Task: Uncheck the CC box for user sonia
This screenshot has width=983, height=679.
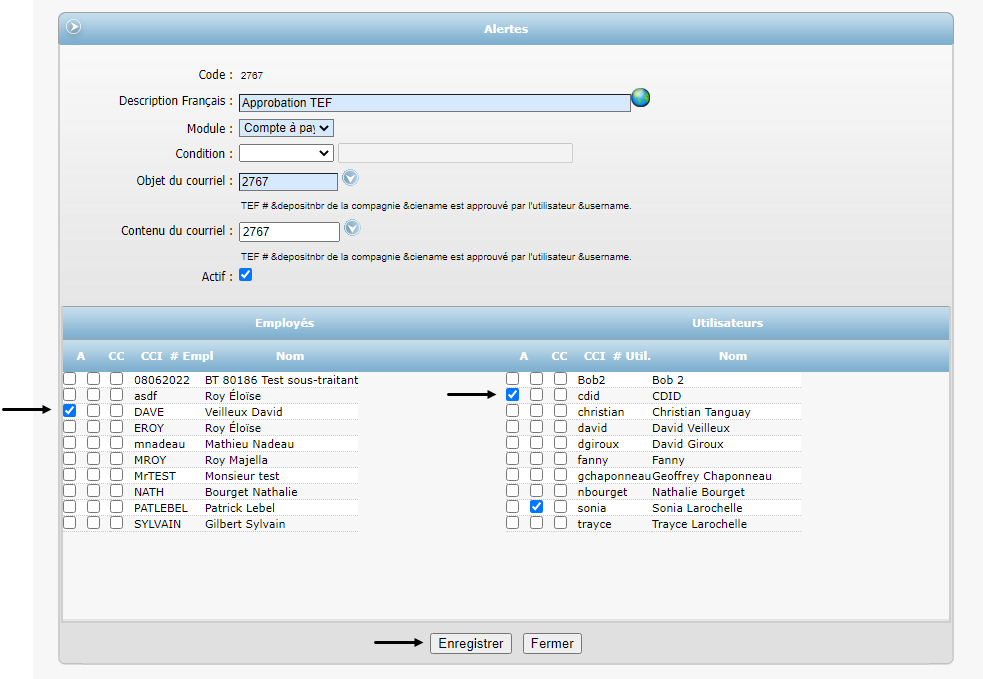Action: coord(536,507)
